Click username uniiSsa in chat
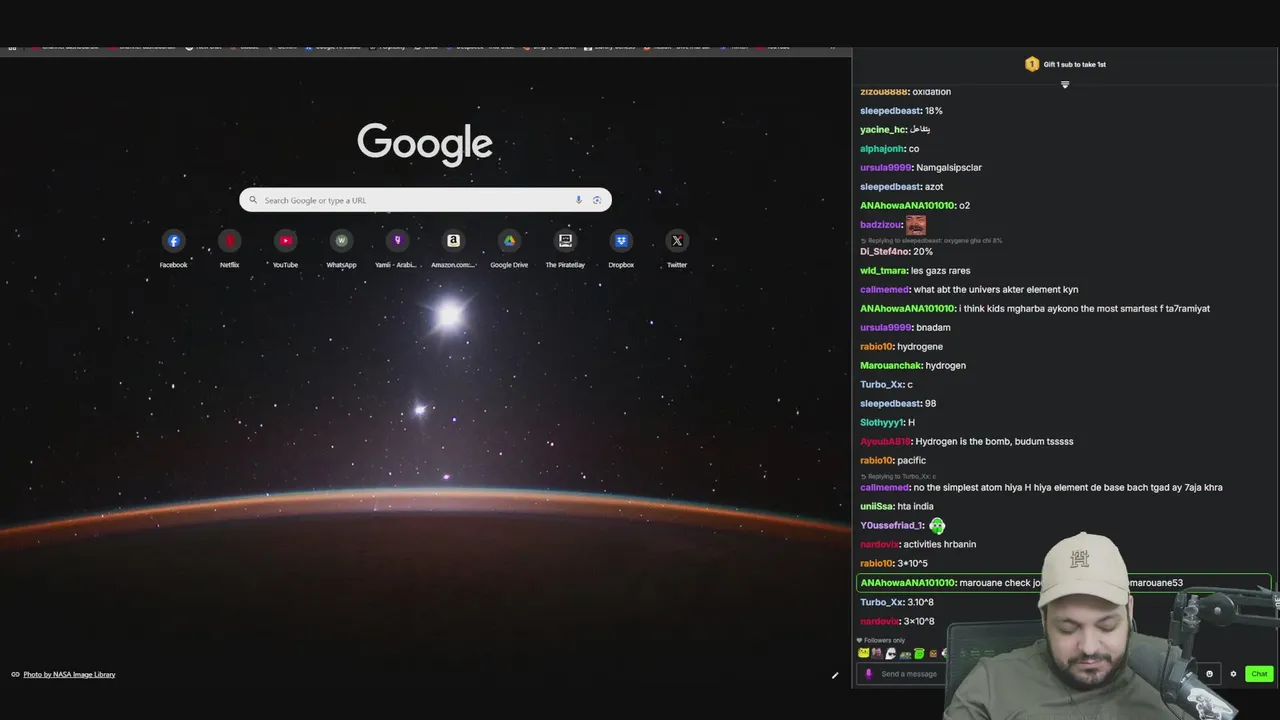This screenshot has height=720, width=1280. tap(876, 507)
